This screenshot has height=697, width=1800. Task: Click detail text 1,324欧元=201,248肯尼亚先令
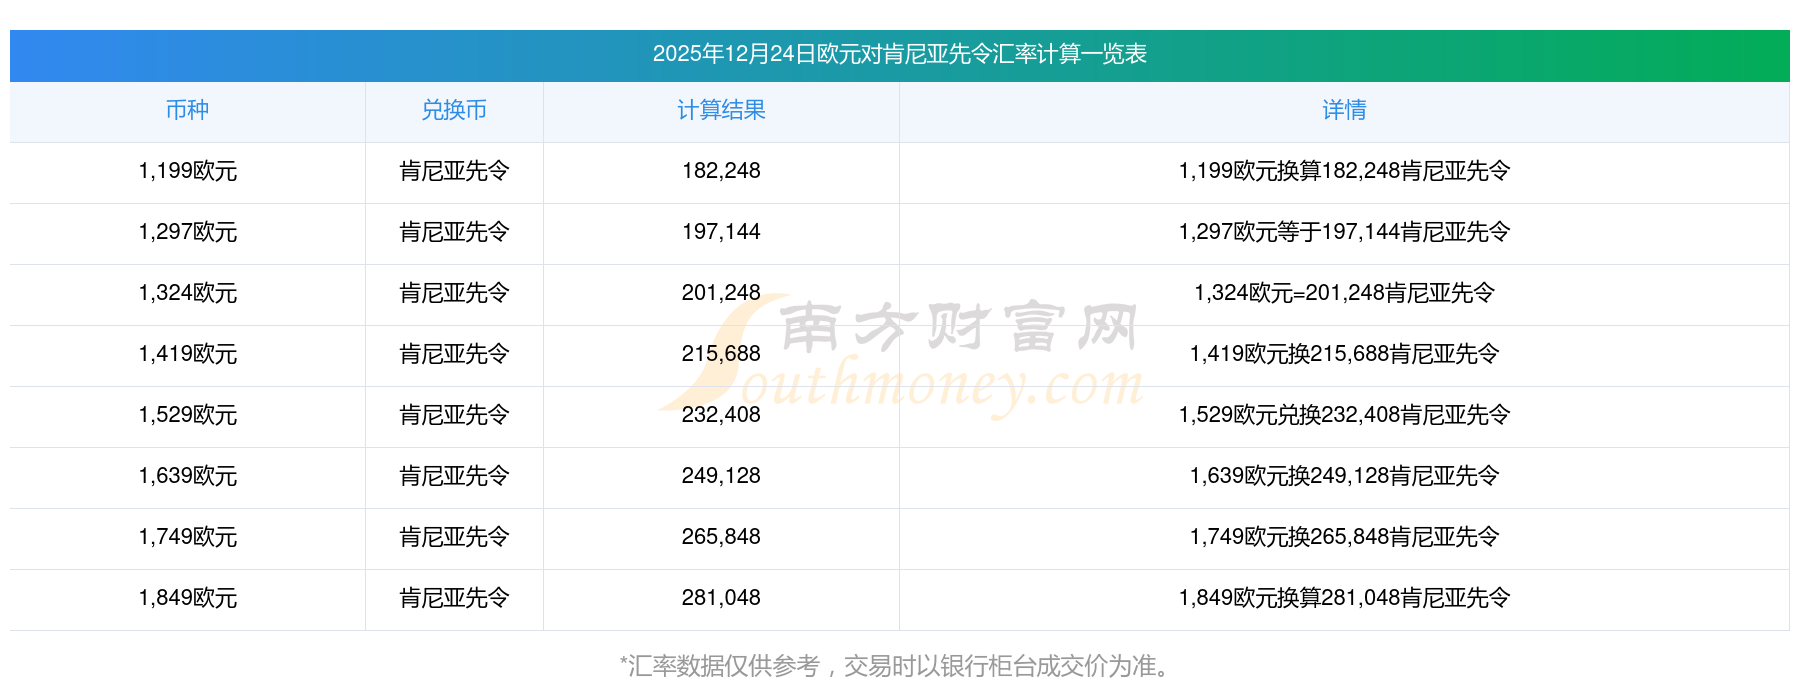tap(1344, 293)
